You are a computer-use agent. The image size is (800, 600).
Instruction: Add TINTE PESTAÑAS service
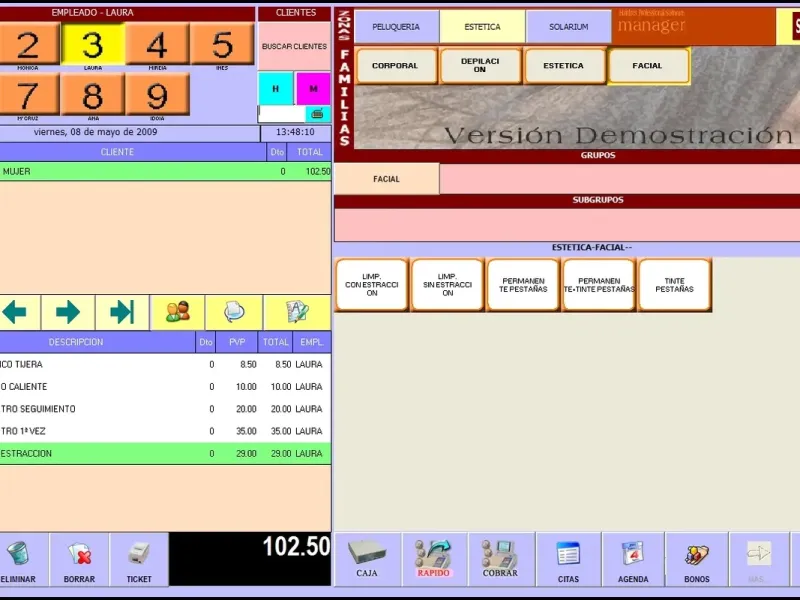point(674,285)
